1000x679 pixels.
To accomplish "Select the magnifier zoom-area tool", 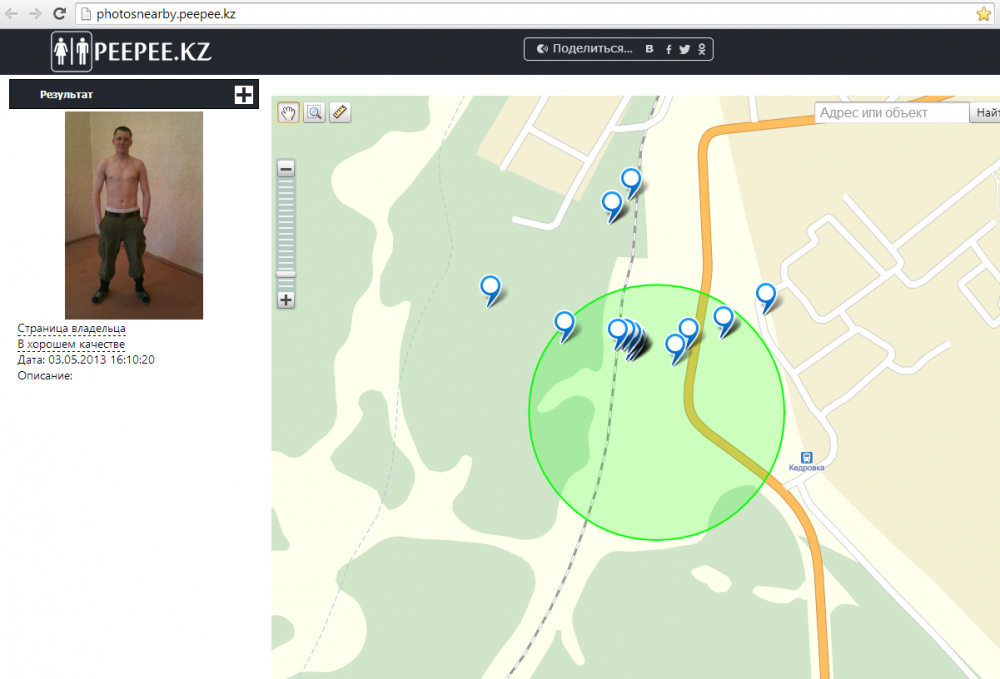I will tap(314, 113).
